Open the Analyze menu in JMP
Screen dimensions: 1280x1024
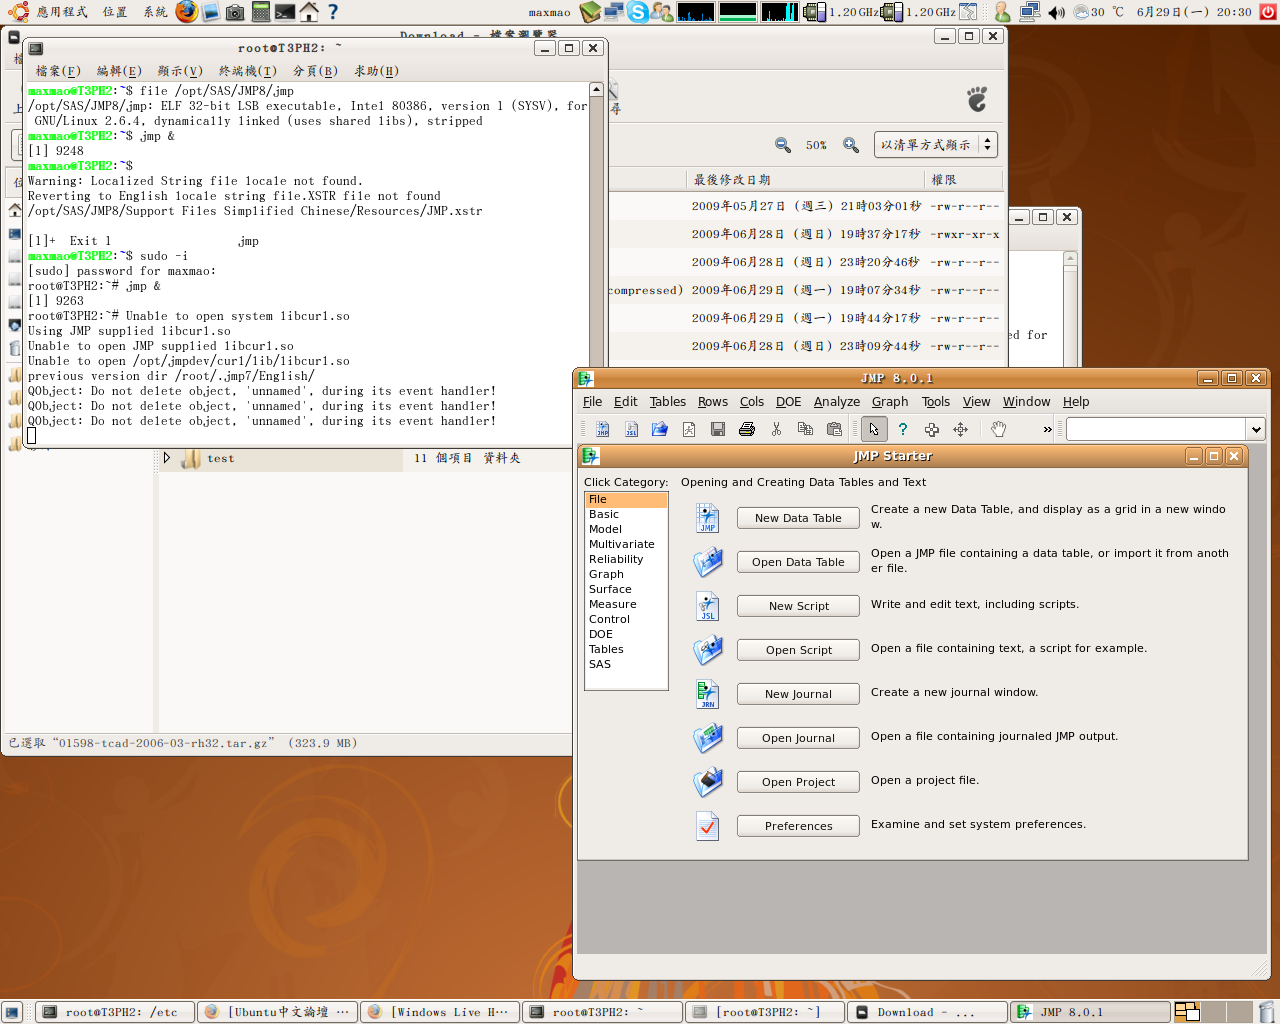pos(837,402)
